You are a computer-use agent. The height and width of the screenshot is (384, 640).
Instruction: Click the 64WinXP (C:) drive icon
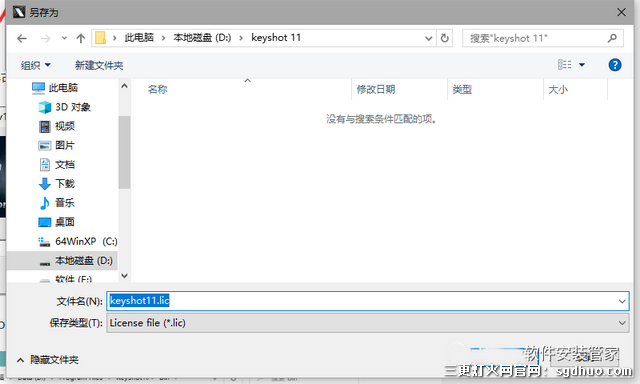[x=44, y=242]
